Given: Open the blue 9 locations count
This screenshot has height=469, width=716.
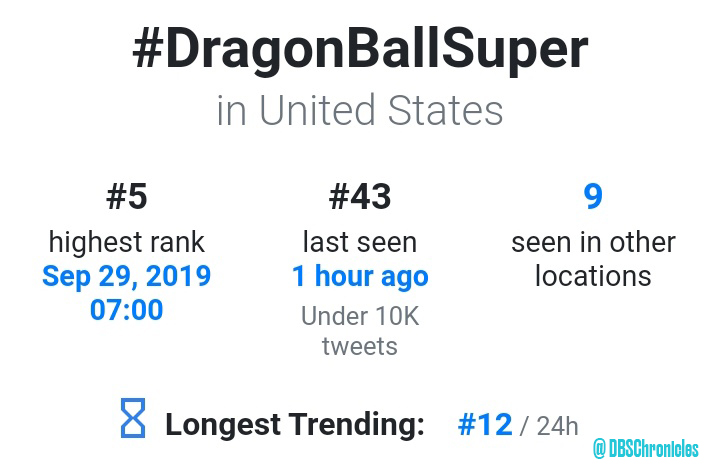Looking at the screenshot, I should pos(593,197).
